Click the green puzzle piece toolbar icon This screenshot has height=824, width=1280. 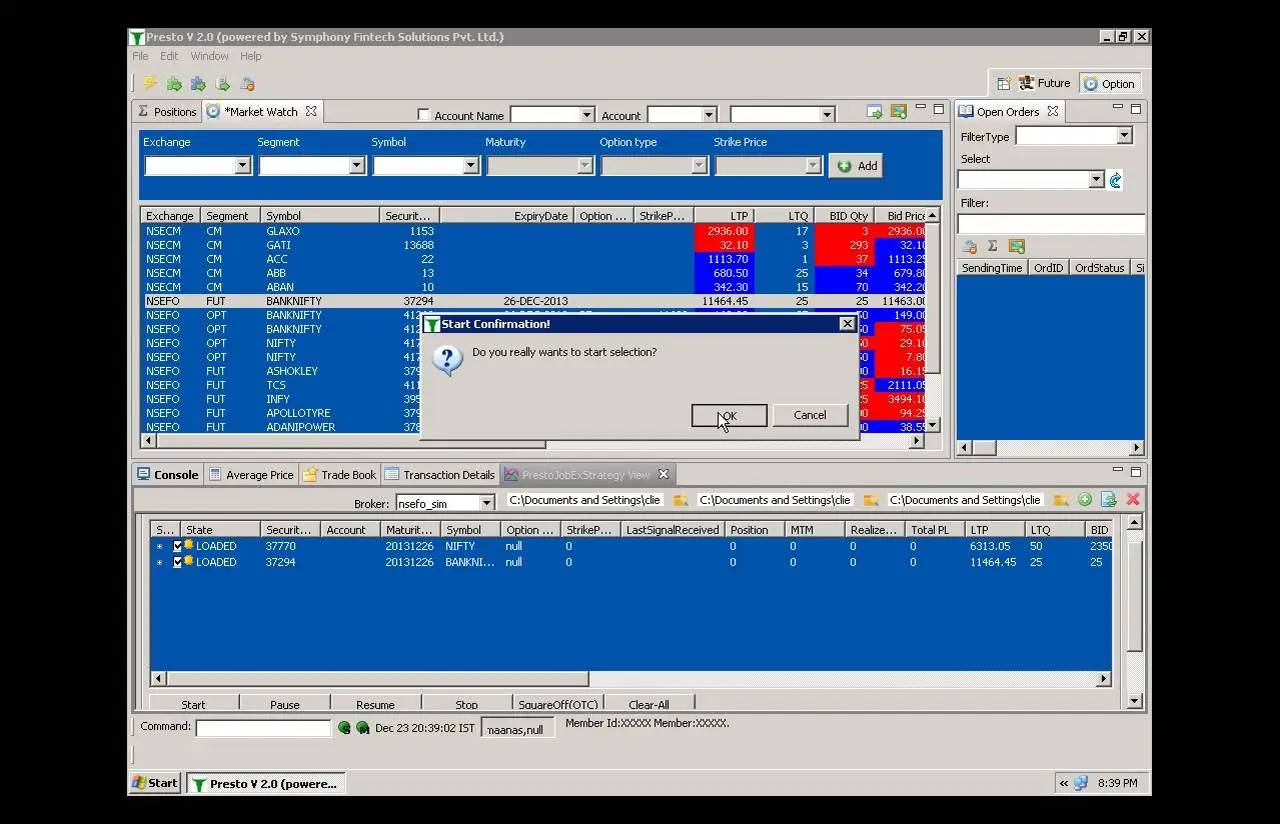coord(174,84)
